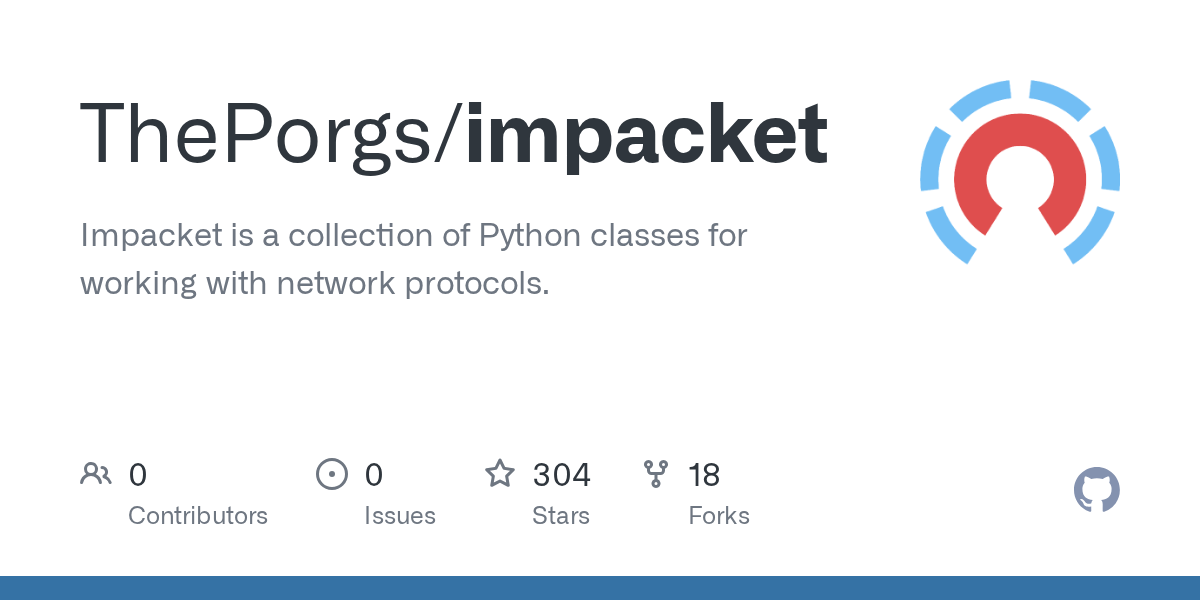Select the Stars label
Image resolution: width=1200 pixels, height=600 pixels.
point(561,516)
